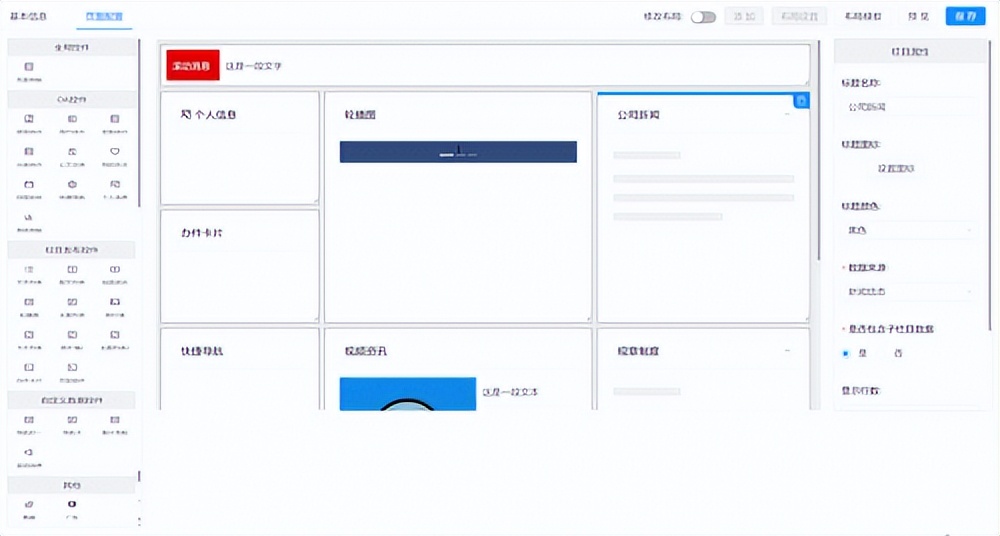This screenshot has width=1000, height=536.
Task: Pick the bold ad icon under 其他
Action: click(x=72, y=504)
